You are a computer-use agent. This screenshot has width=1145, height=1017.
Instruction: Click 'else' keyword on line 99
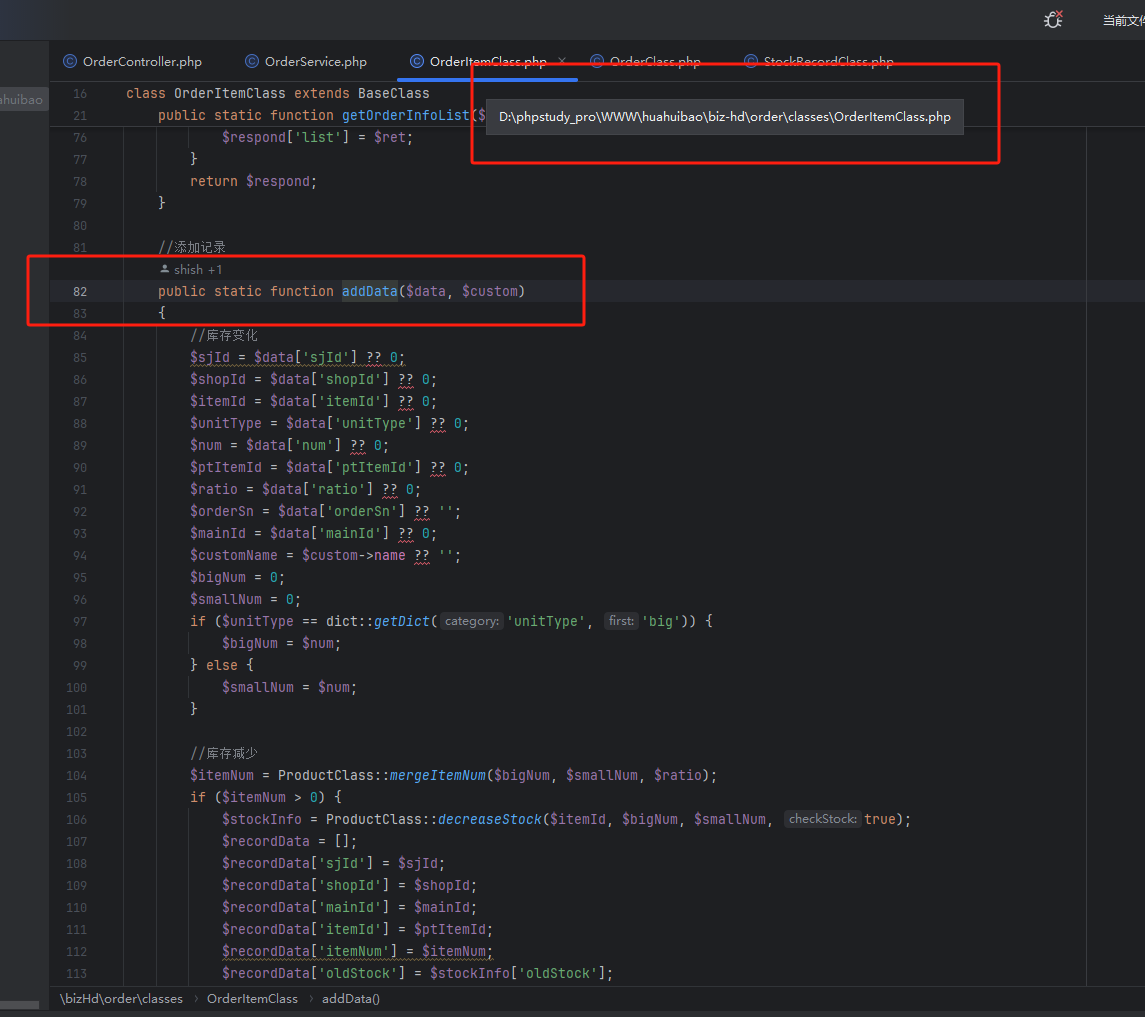[x=222, y=665]
